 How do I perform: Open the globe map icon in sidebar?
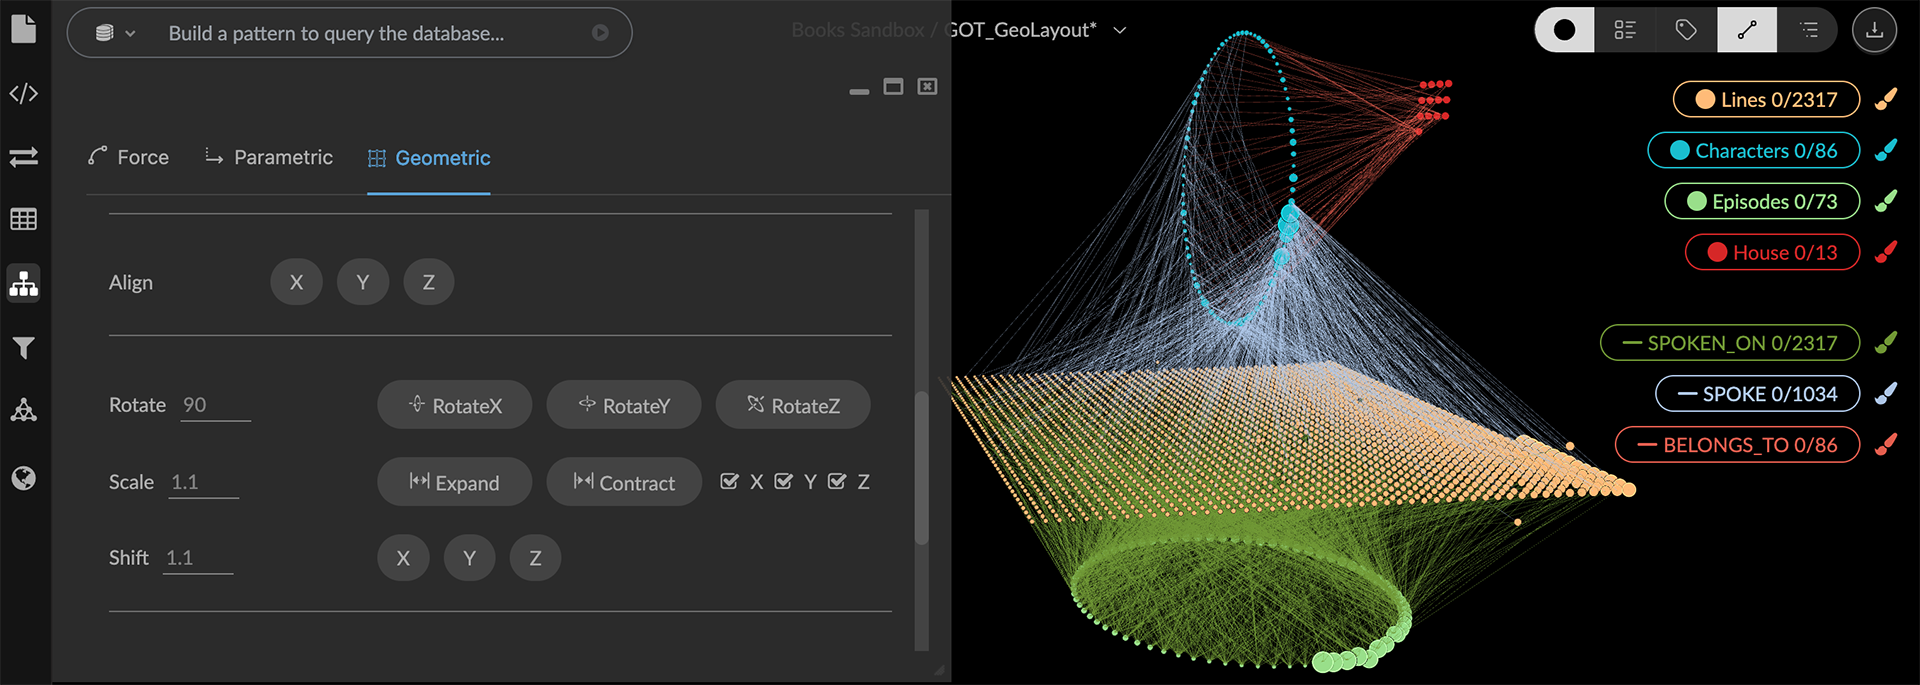pyautogui.click(x=24, y=478)
